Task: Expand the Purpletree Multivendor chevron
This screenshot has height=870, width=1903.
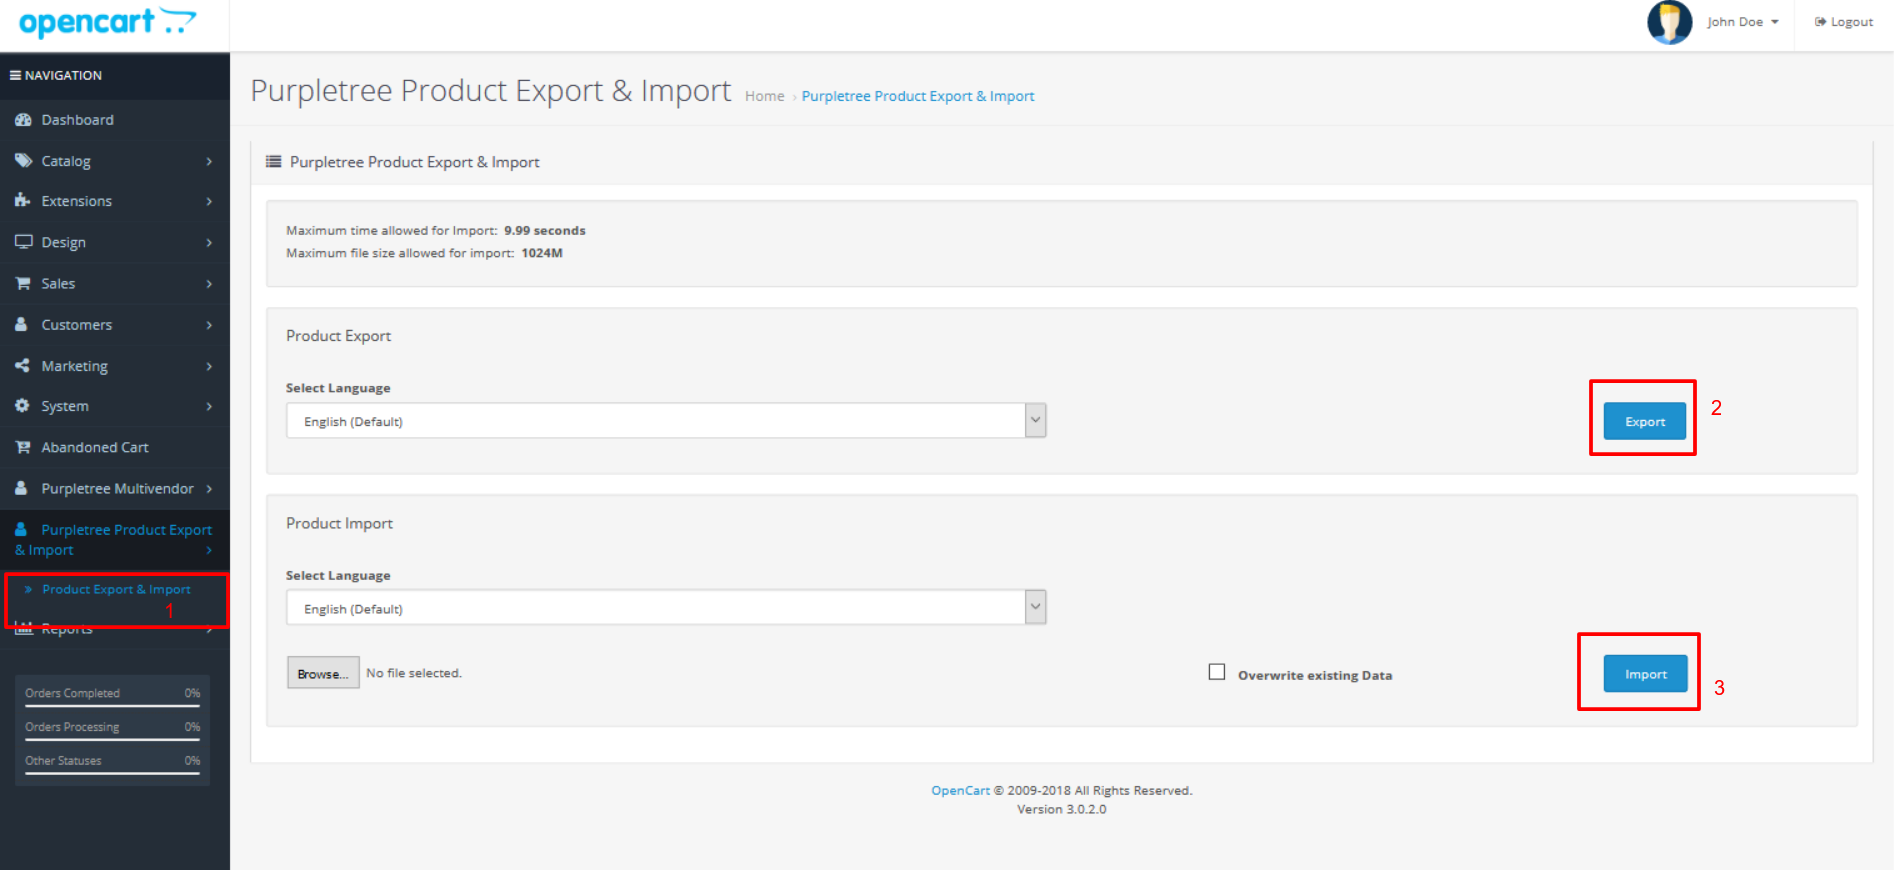Action: click(209, 489)
